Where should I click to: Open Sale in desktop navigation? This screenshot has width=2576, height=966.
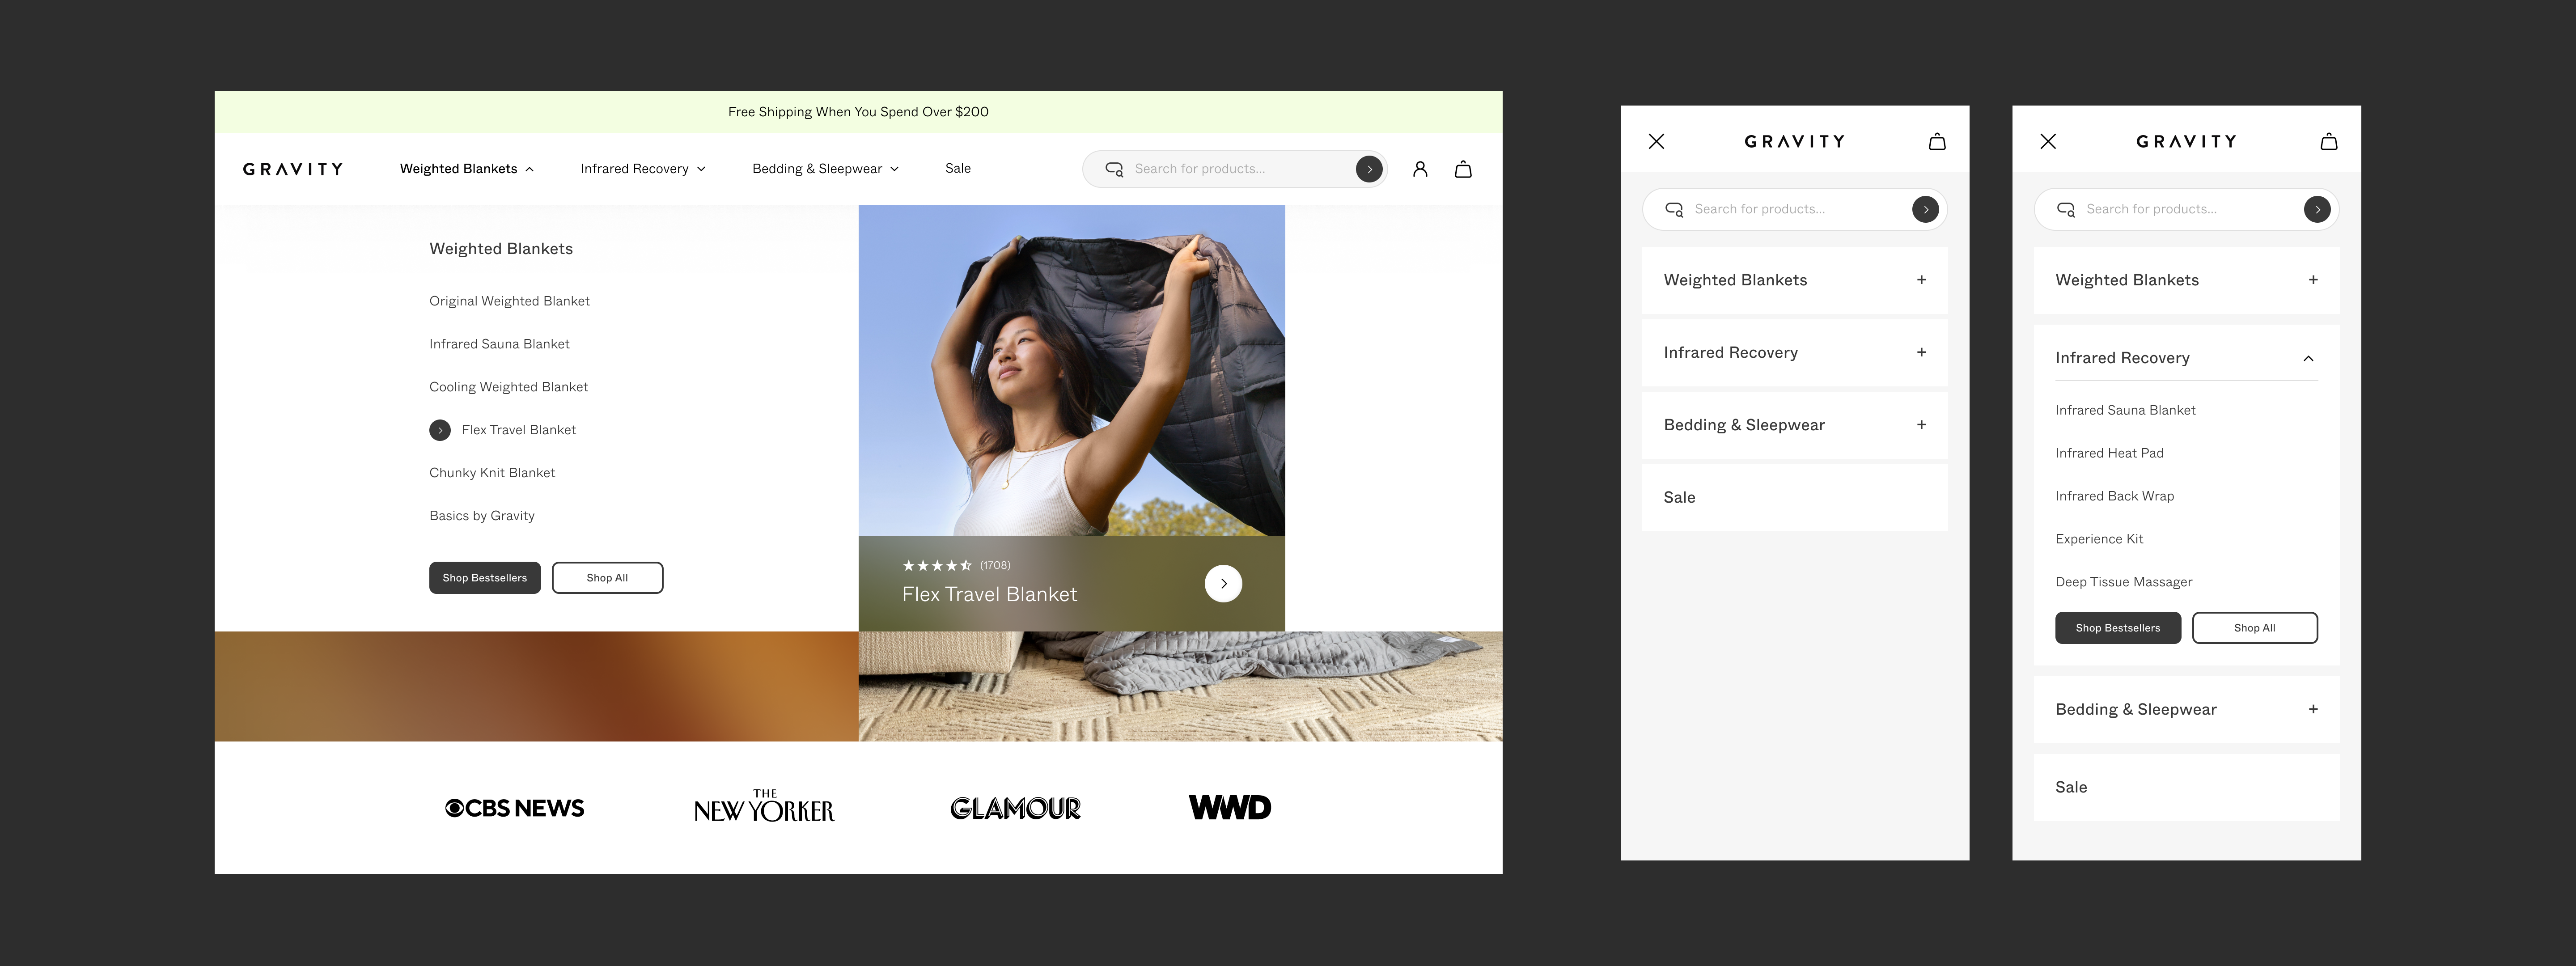(958, 169)
